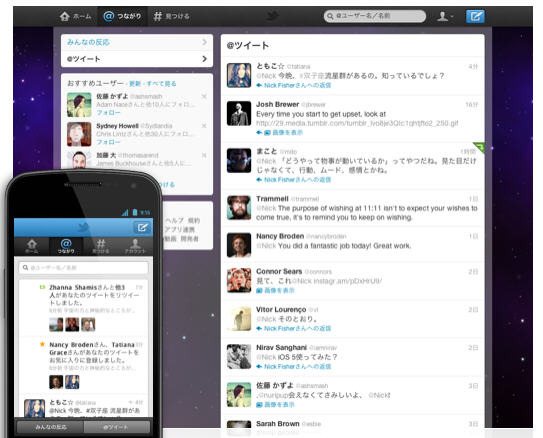The width and height of the screenshot is (543, 438).
Task: Click Josh Brewer name in tweet
Action: pyautogui.click(x=277, y=104)
